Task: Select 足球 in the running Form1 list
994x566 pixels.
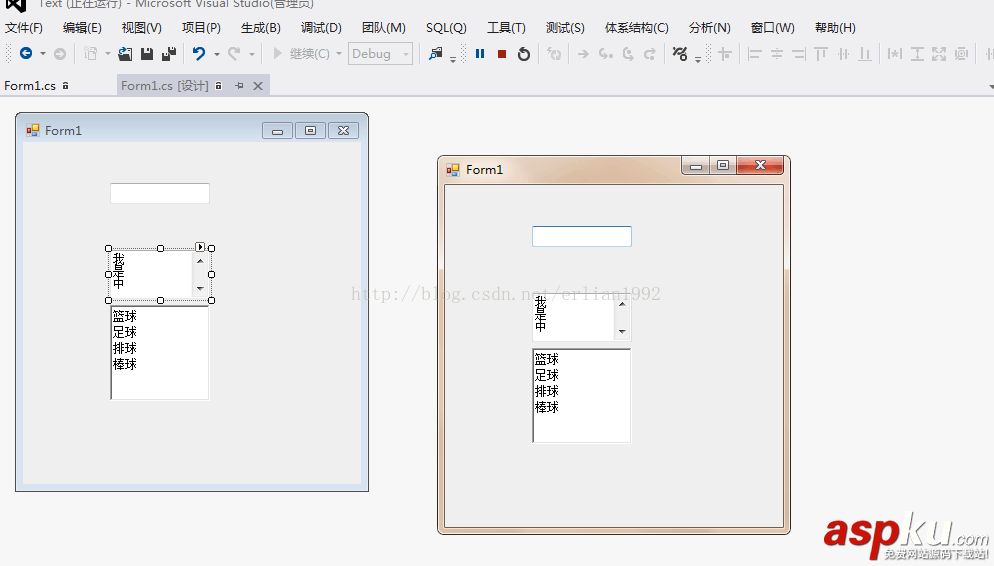Action: pyautogui.click(x=546, y=375)
